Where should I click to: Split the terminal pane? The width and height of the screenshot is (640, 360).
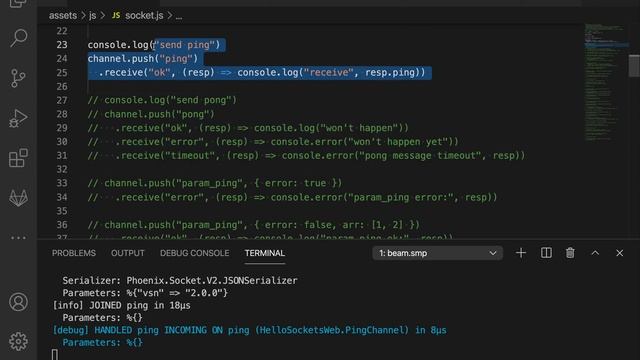(546, 253)
